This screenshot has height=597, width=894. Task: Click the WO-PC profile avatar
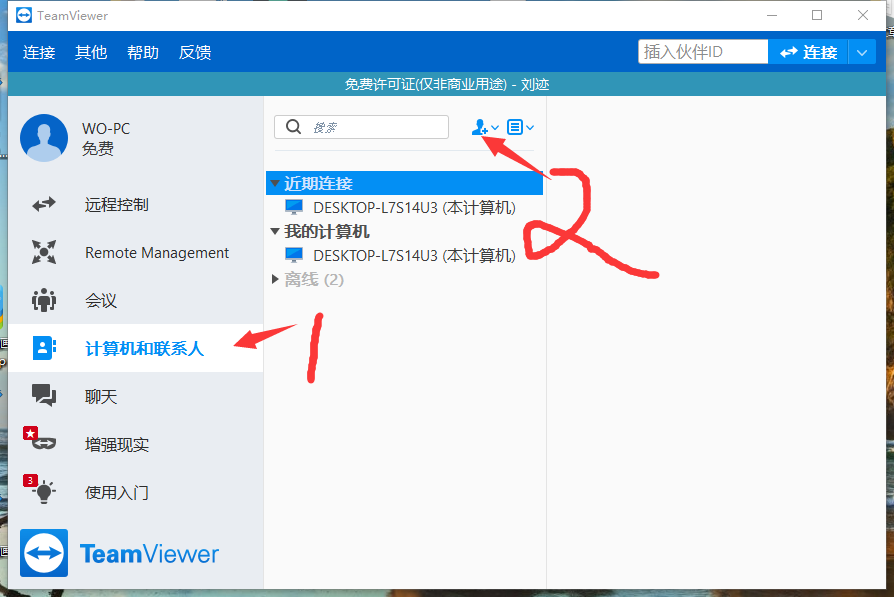[44, 138]
